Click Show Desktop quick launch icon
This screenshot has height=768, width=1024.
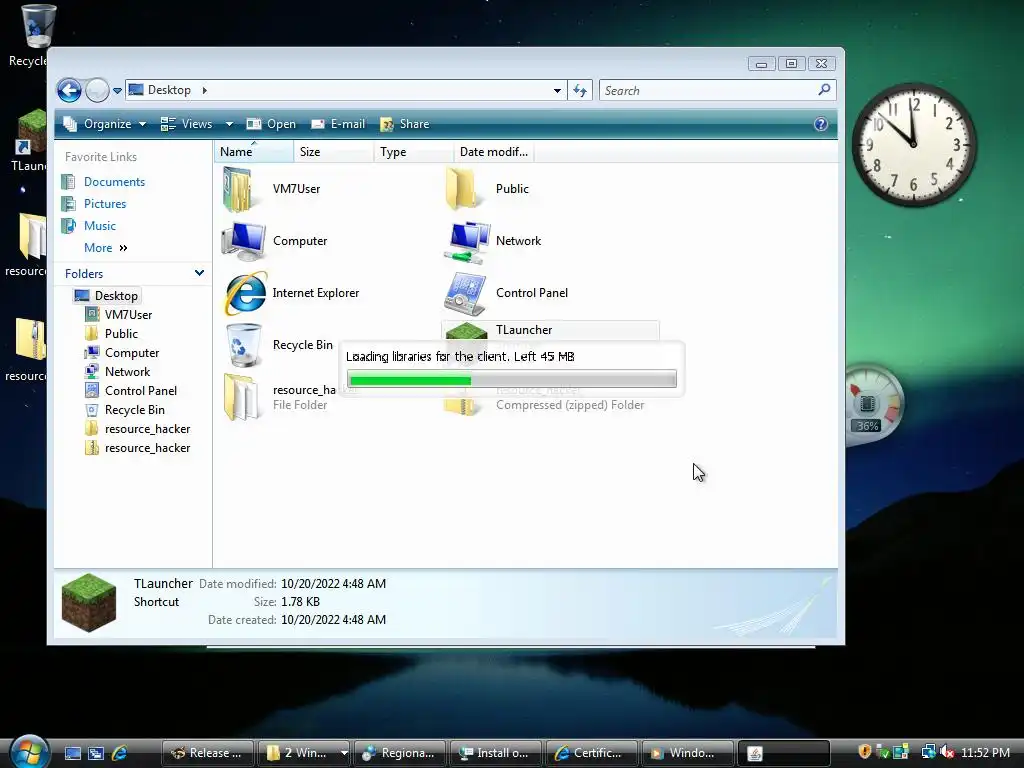72,753
